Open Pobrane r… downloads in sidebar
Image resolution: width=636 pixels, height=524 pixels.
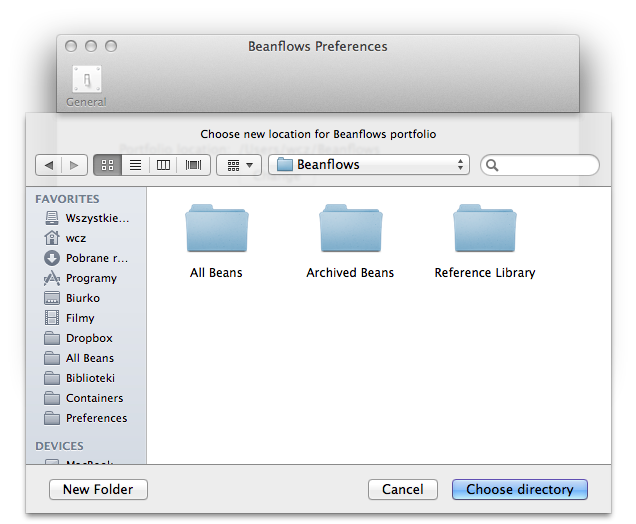coord(86,258)
